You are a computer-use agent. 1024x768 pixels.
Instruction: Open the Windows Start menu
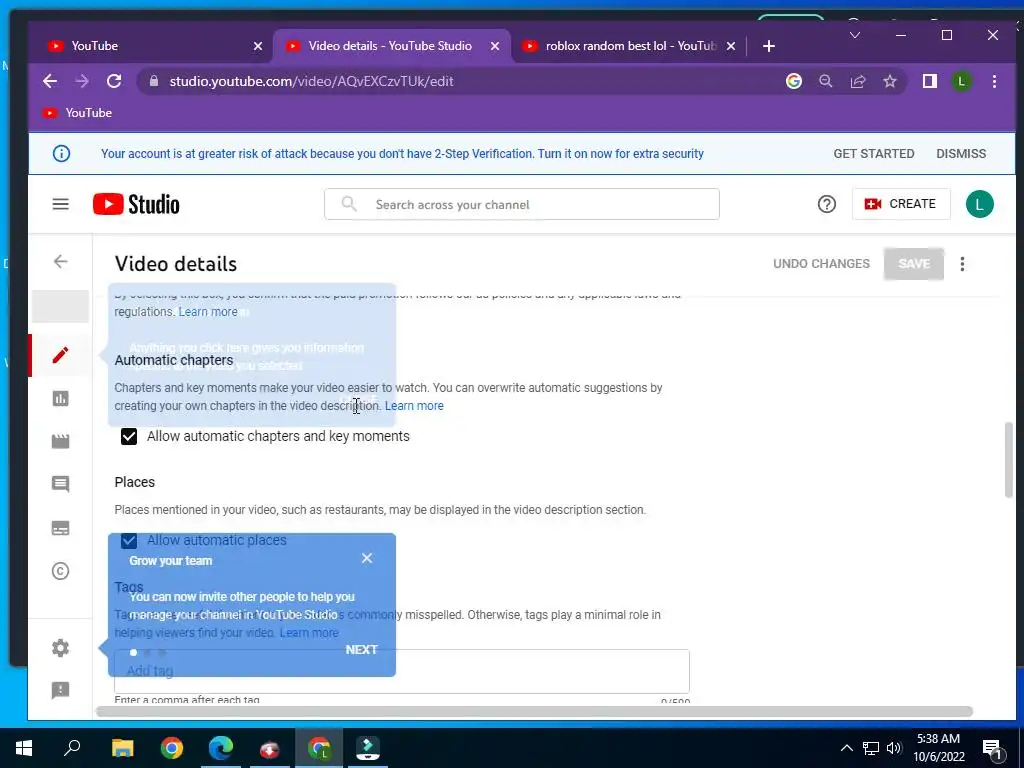pyautogui.click(x=24, y=748)
